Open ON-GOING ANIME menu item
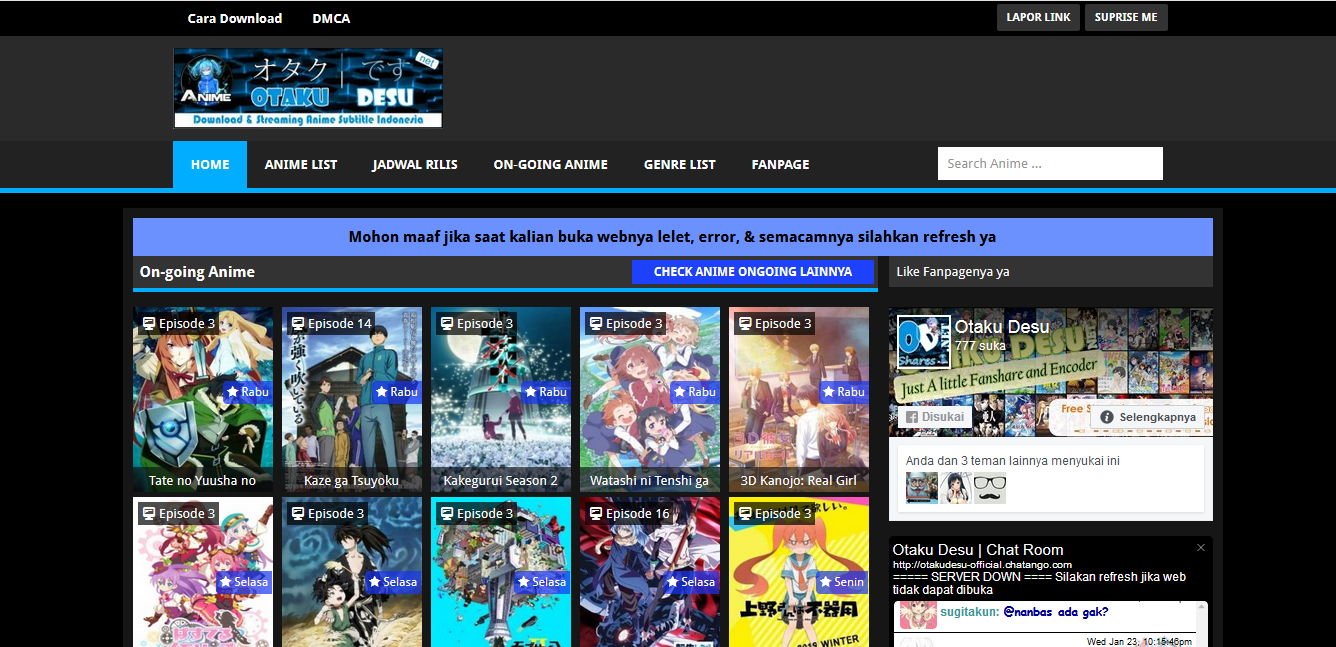1336x647 pixels. [550, 164]
